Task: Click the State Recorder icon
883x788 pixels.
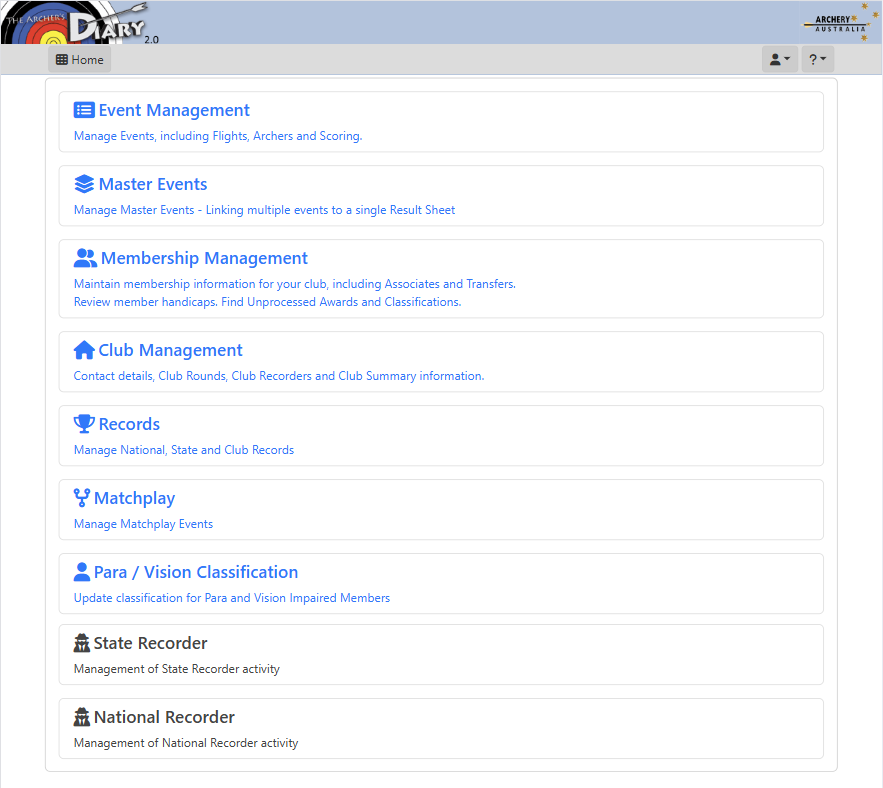Action: coord(82,643)
